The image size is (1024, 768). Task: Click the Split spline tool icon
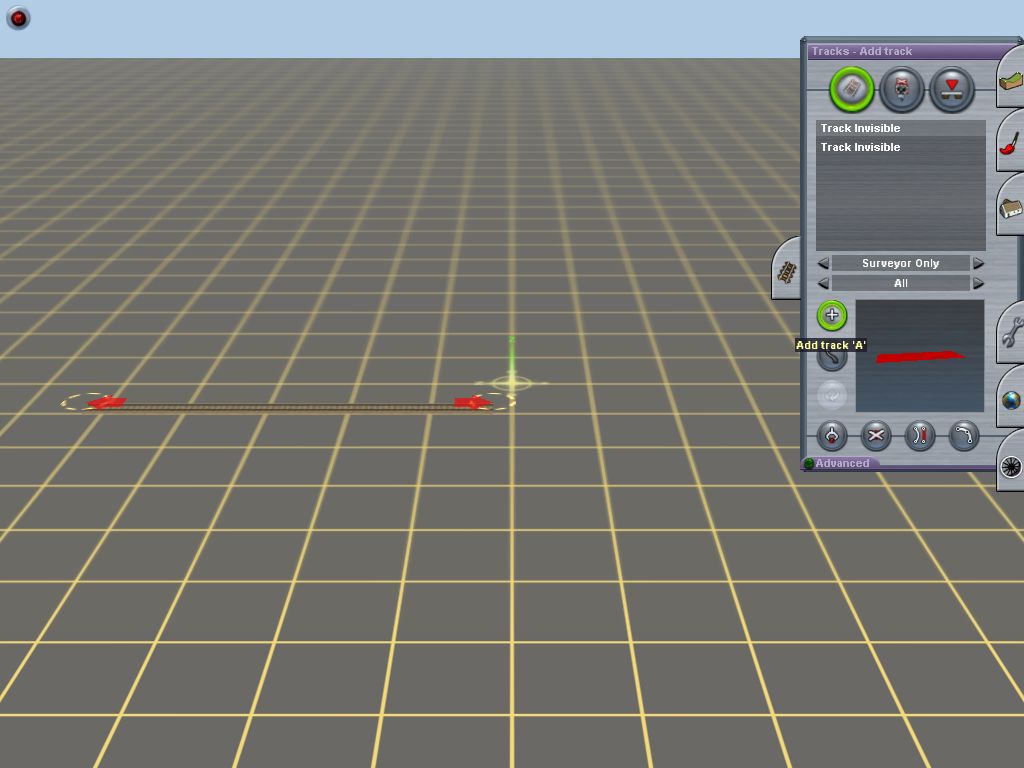(832, 435)
